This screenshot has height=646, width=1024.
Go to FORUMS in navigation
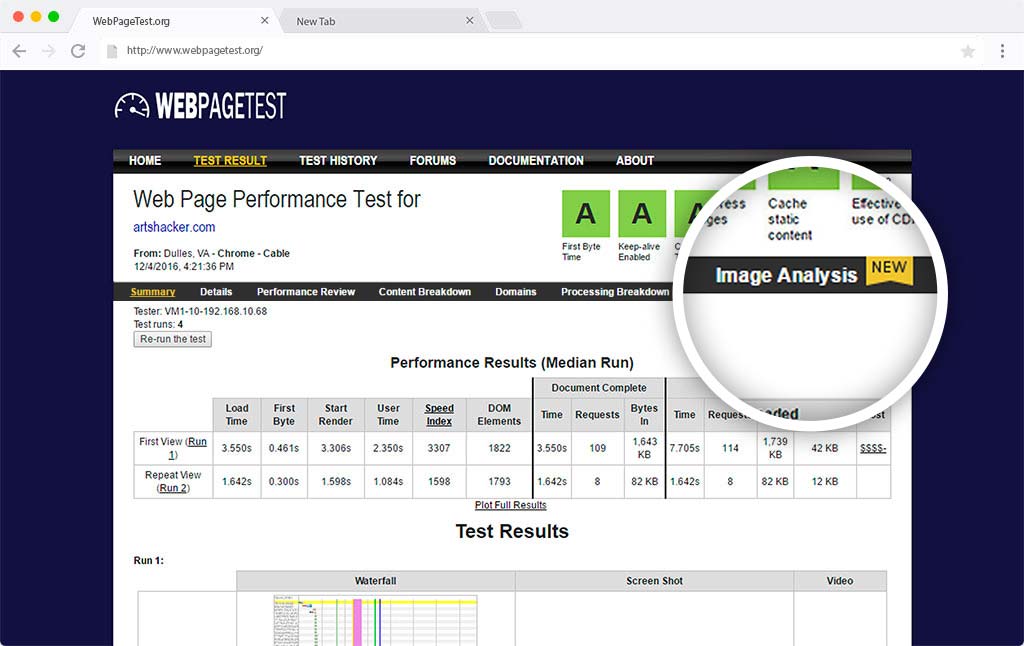click(x=432, y=161)
